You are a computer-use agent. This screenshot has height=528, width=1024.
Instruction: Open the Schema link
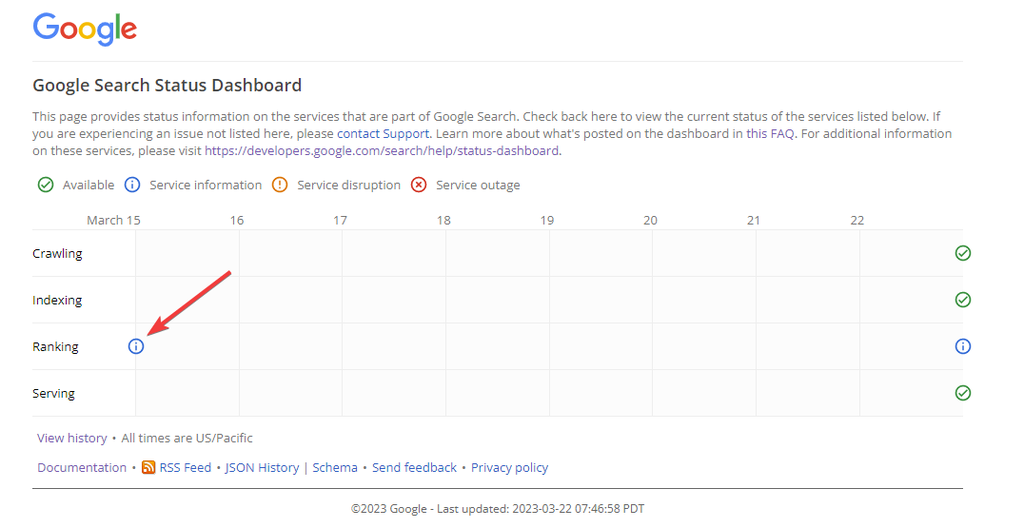pos(335,467)
